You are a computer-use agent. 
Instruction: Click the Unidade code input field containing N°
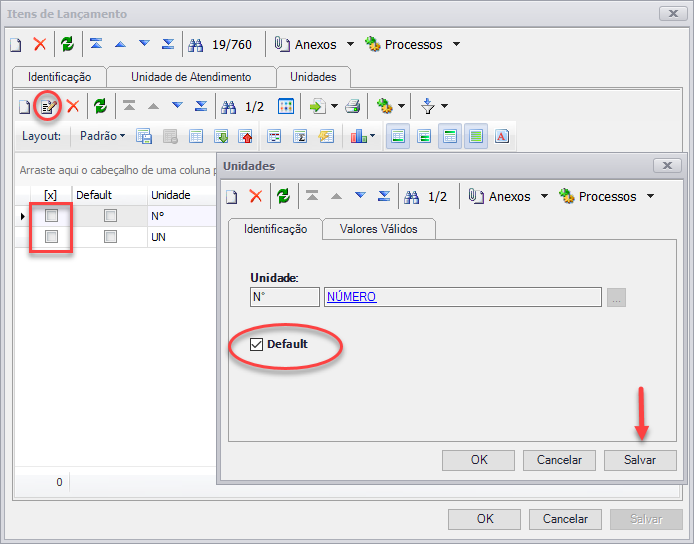click(285, 297)
